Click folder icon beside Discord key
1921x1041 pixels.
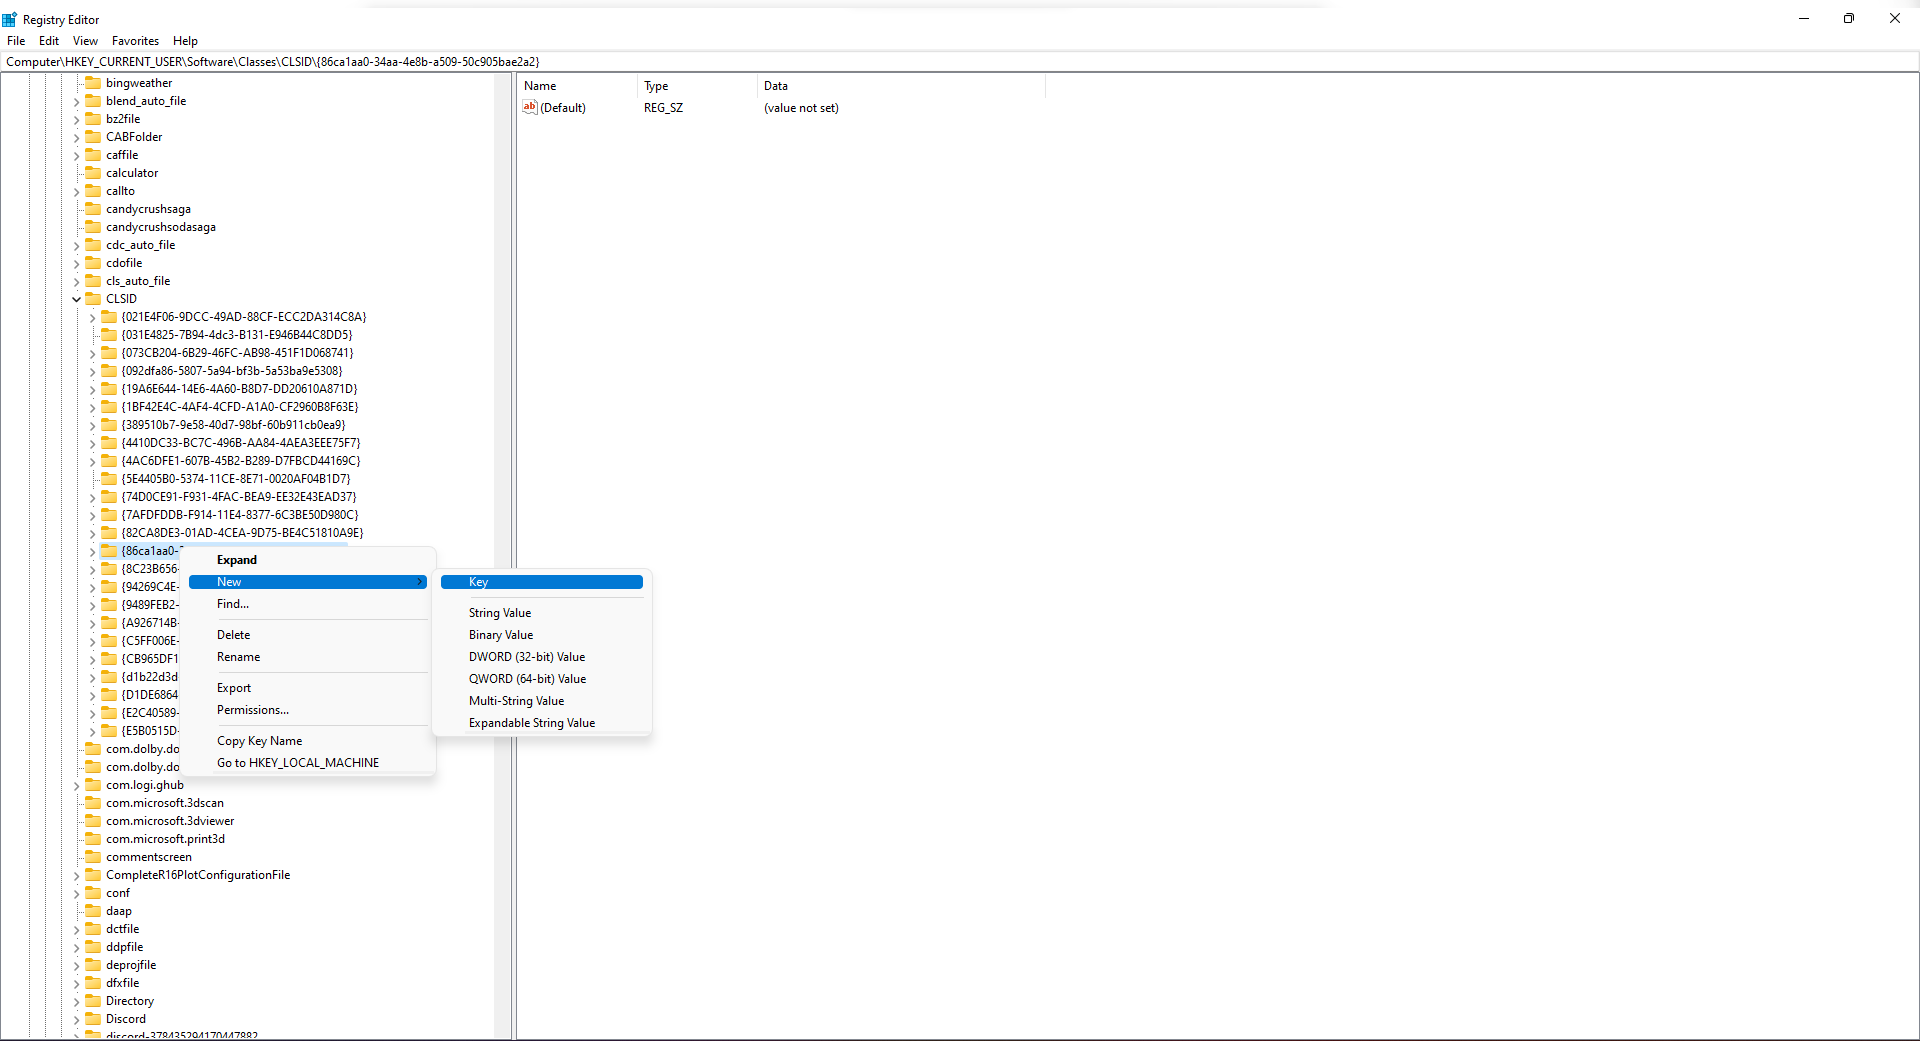point(93,1019)
